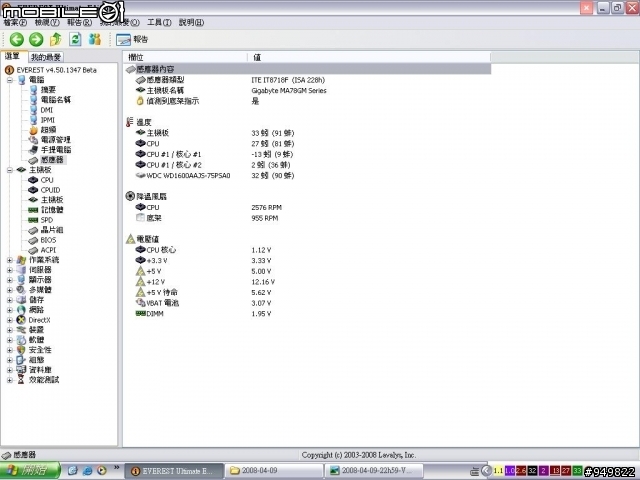Image resolution: width=640 pixels, height=480 pixels.
Task: Open the 報告 report toolbar button
Action: click(132, 39)
